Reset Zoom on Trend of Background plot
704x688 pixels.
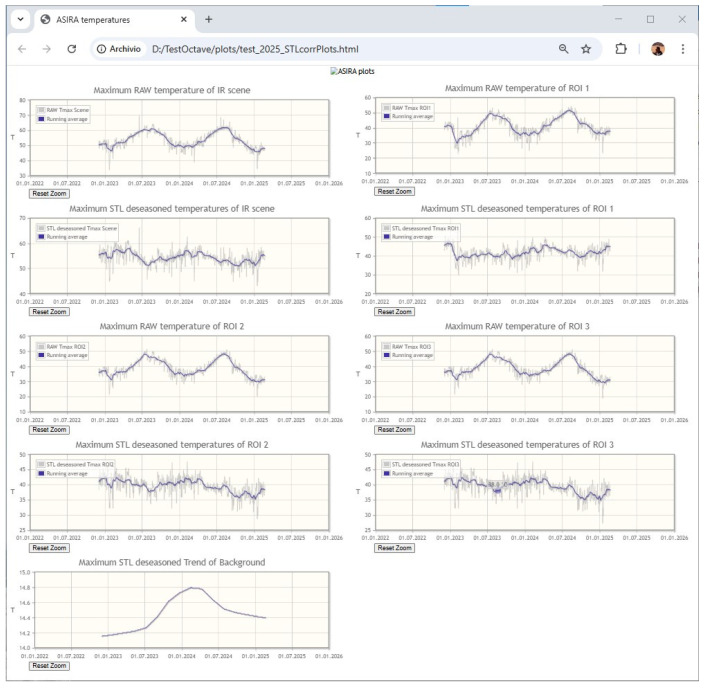click(49, 666)
